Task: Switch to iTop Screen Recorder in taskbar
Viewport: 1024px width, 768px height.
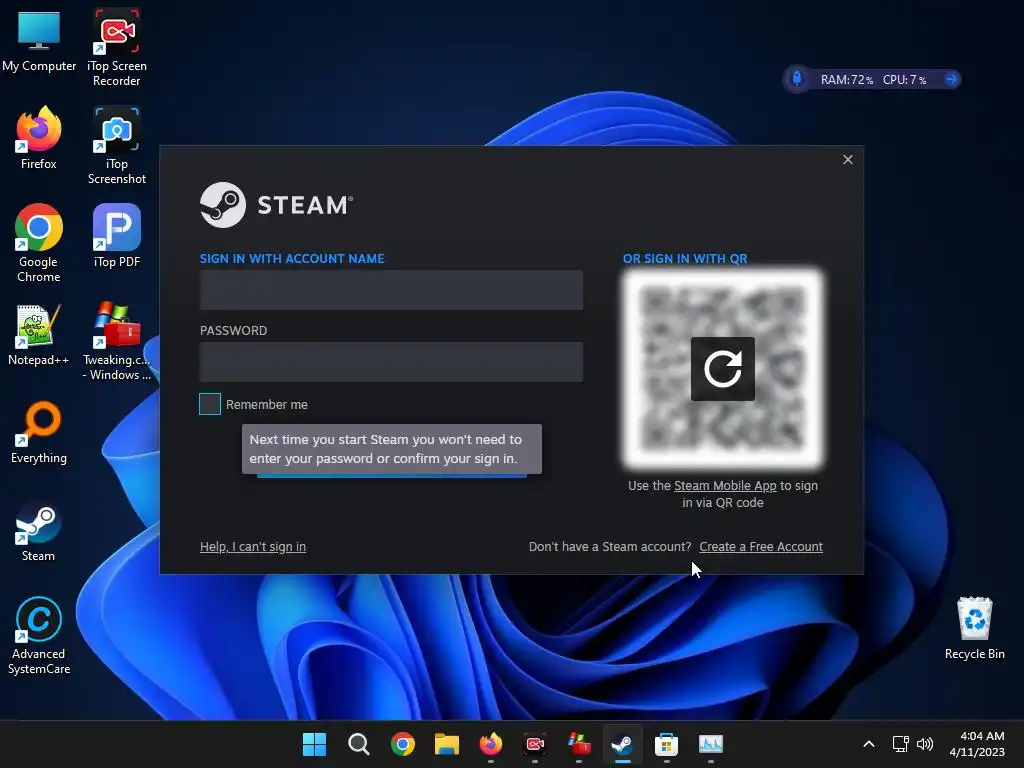Action: (535, 744)
